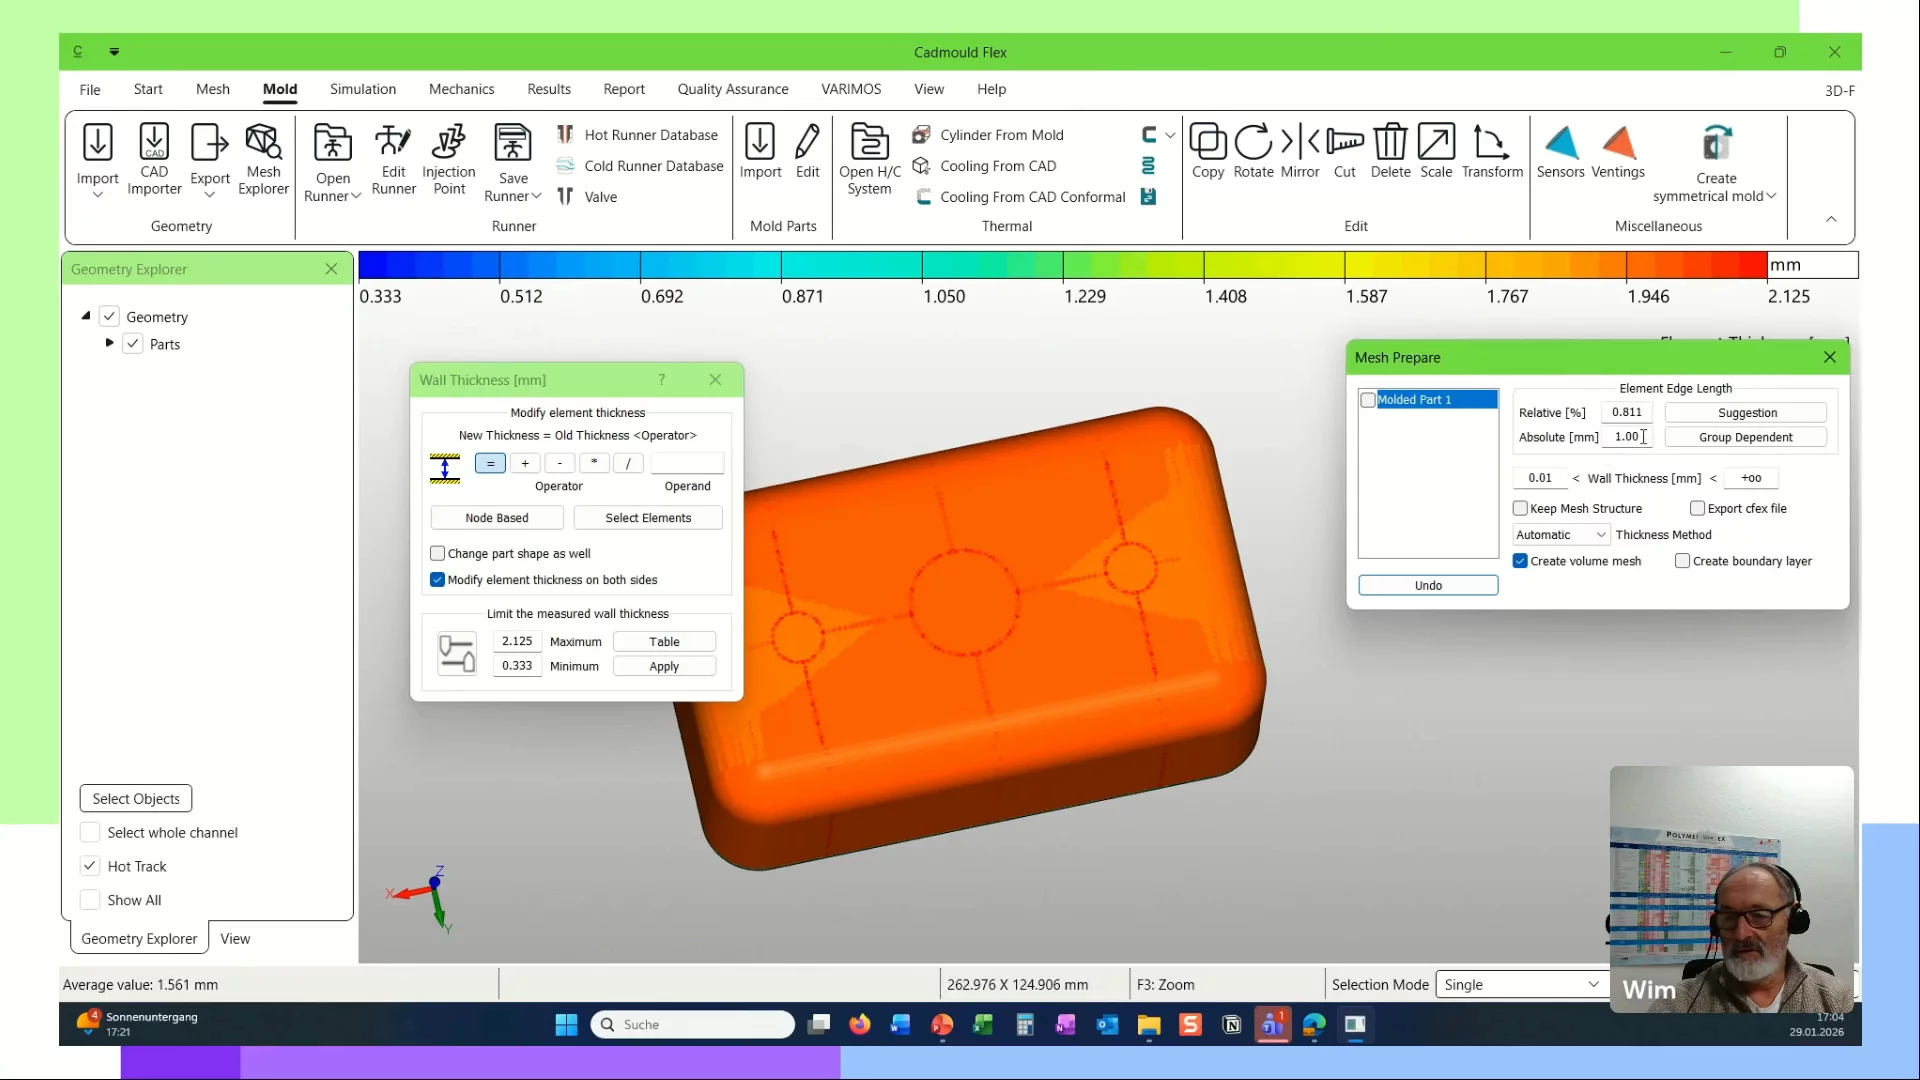Screen dimensions: 1920x1080
Task: Uncheck Create volume mesh option
Action: pos(1520,561)
